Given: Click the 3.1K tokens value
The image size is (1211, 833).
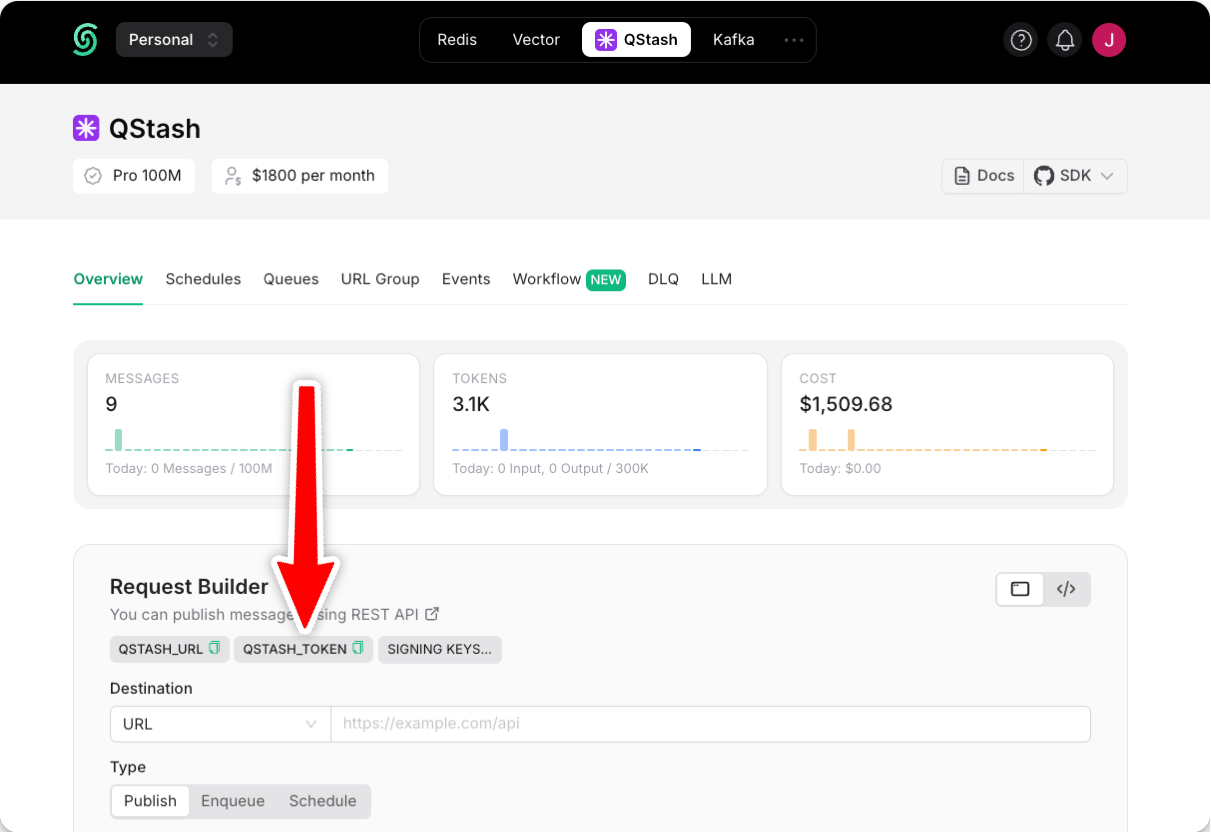Looking at the screenshot, I should [471, 404].
